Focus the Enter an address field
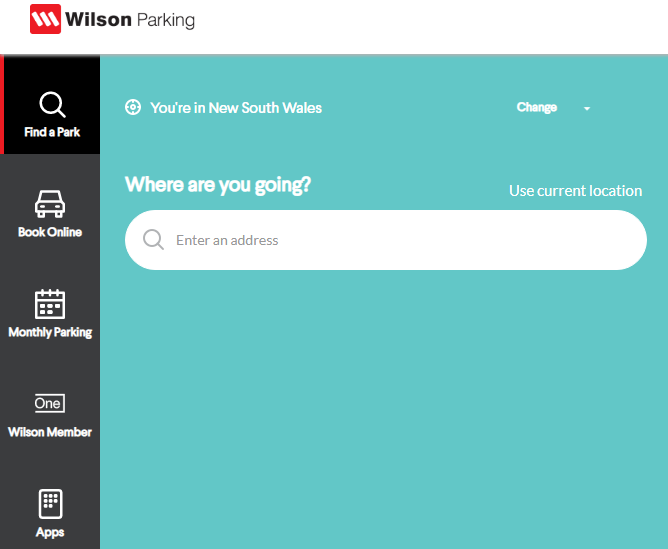 click(x=386, y=240)
